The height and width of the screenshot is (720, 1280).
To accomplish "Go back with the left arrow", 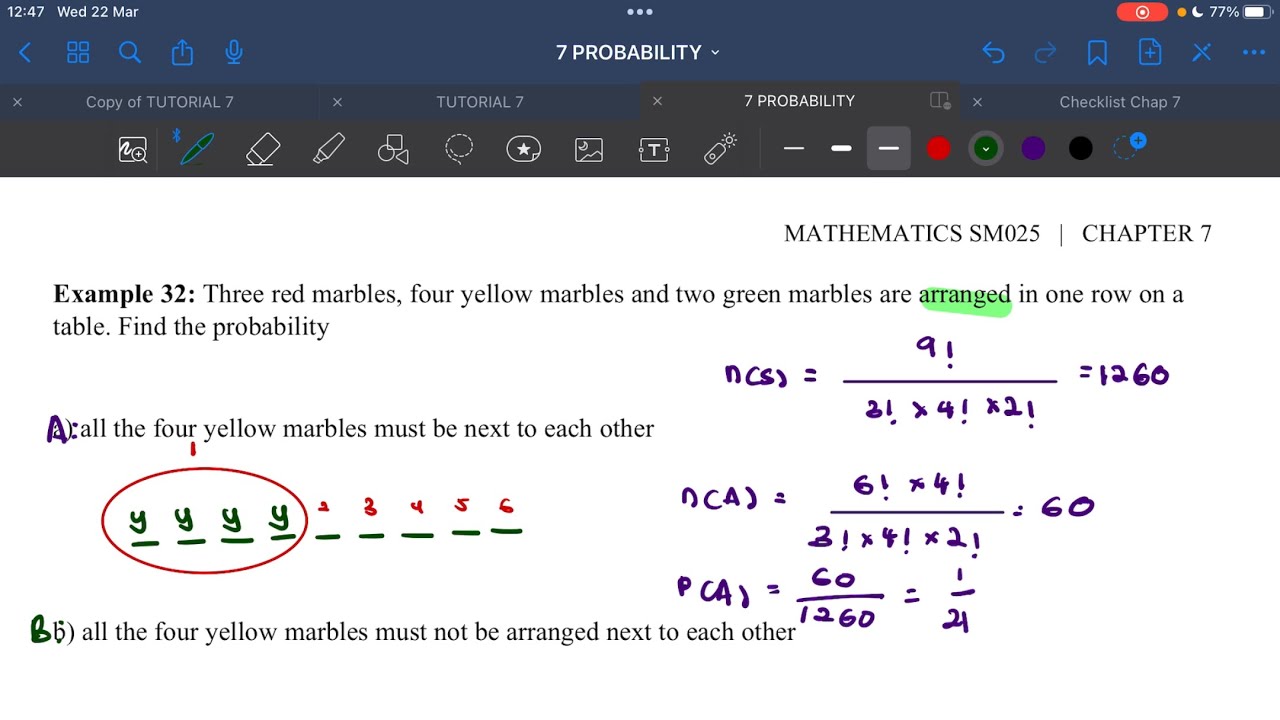I will [x=26, y=53].
